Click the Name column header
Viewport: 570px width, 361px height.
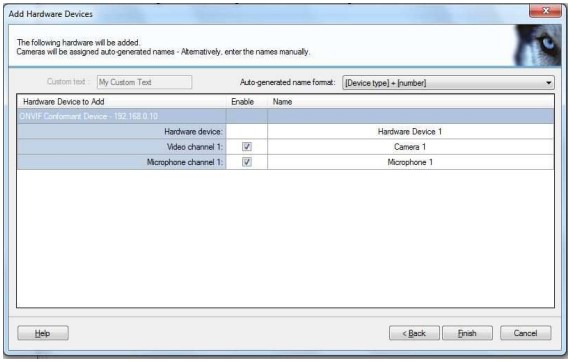pos(411,101)
